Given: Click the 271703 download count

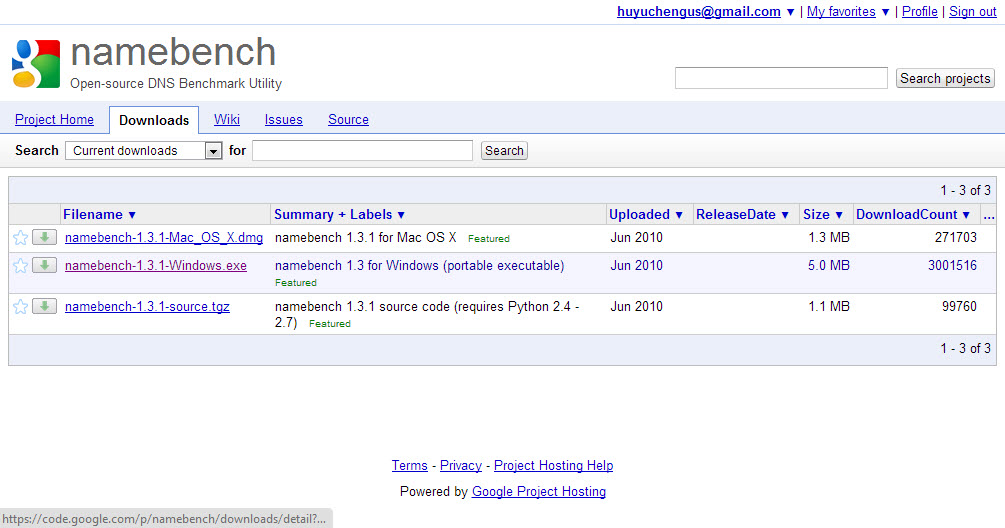Looking at the screenshot, I should click(956, 238).
